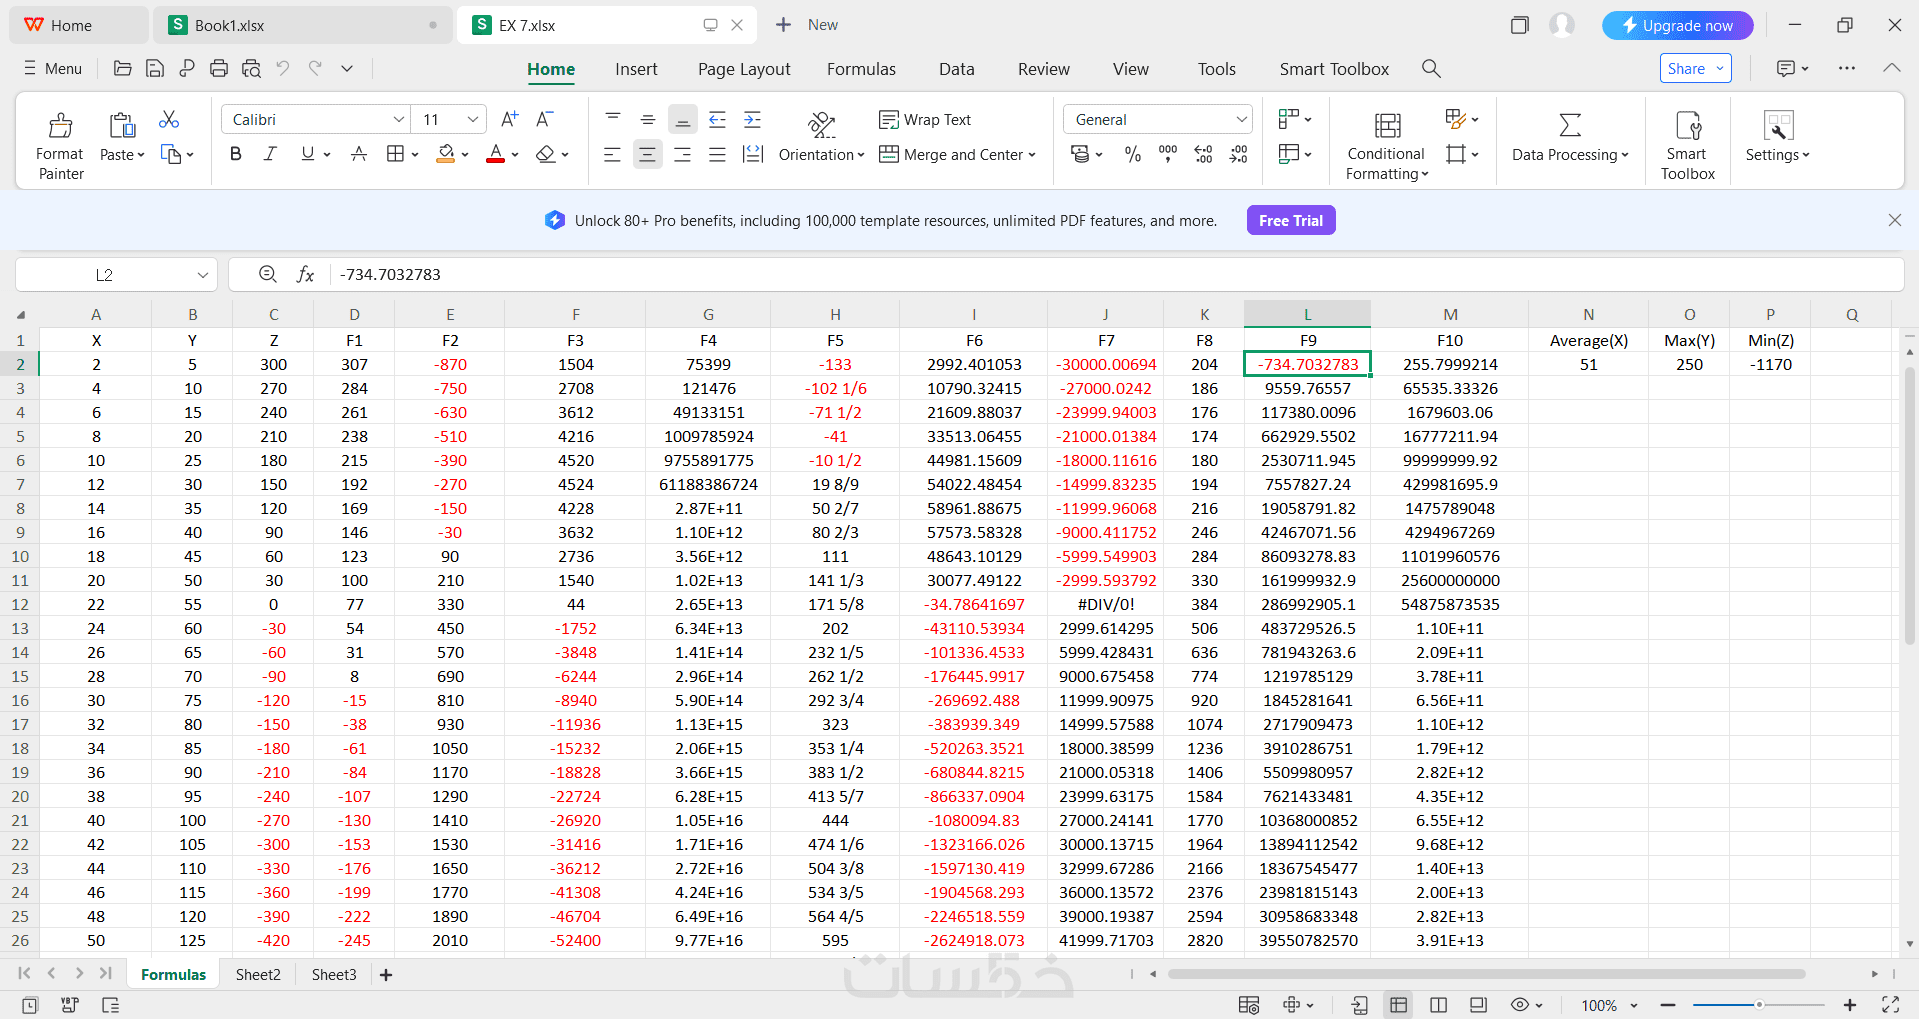Click the Cut scissors icon

pos(169,120)
